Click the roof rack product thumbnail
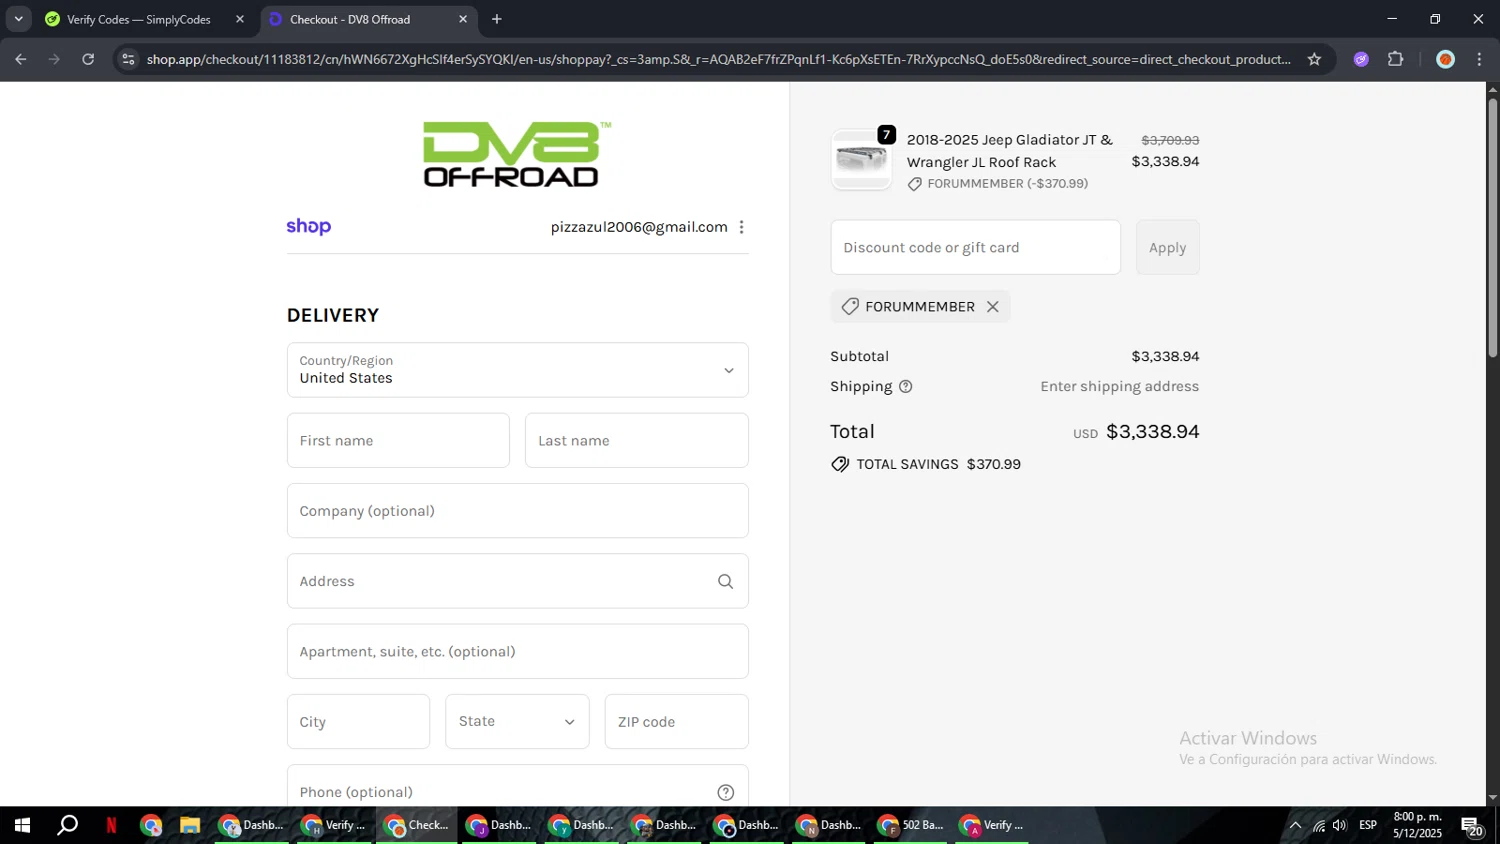Image resolution: width=1500 pixels, height=844 pixels. pyautogui.click(x=861, y=160)
